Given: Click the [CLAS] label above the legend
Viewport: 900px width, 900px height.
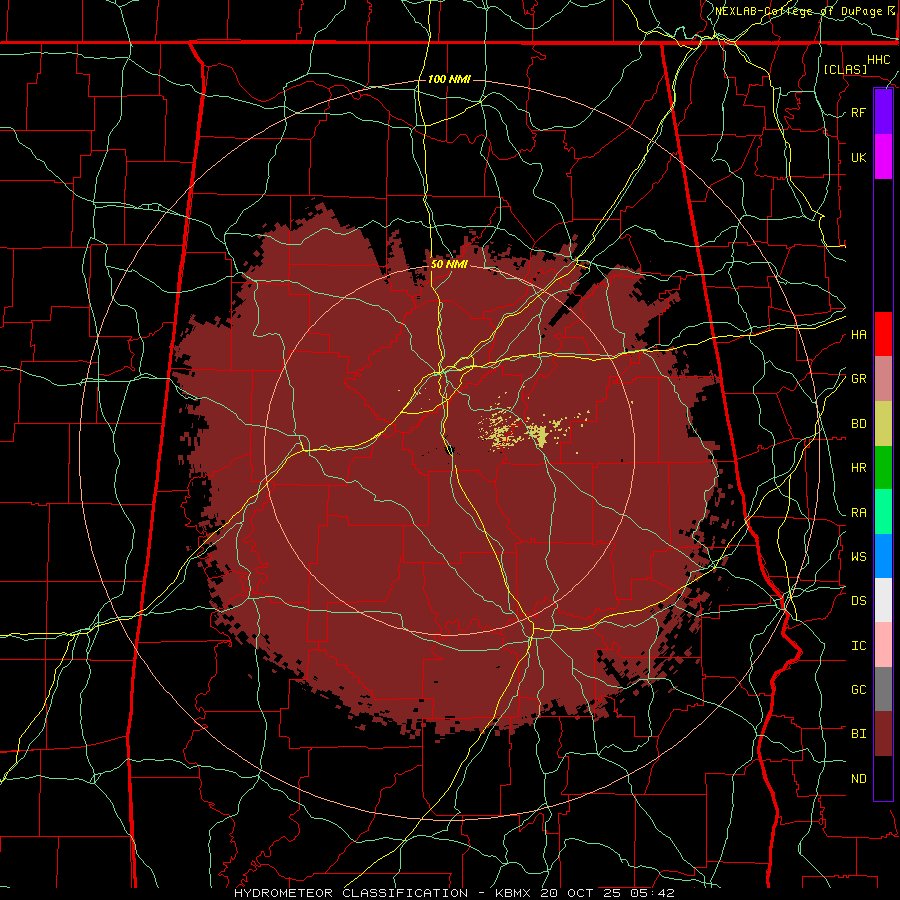Looking at the screenshot, I should tap(845, 69).
